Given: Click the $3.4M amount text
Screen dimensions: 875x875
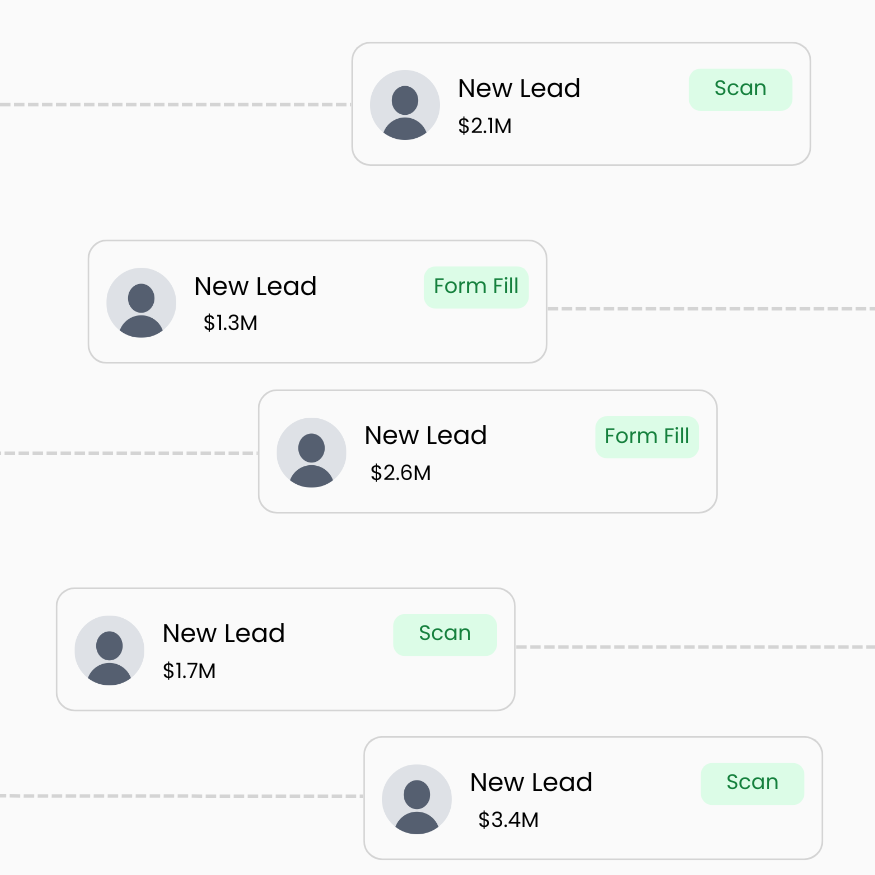Looking at the screenshot, I should tap(508, 820).
